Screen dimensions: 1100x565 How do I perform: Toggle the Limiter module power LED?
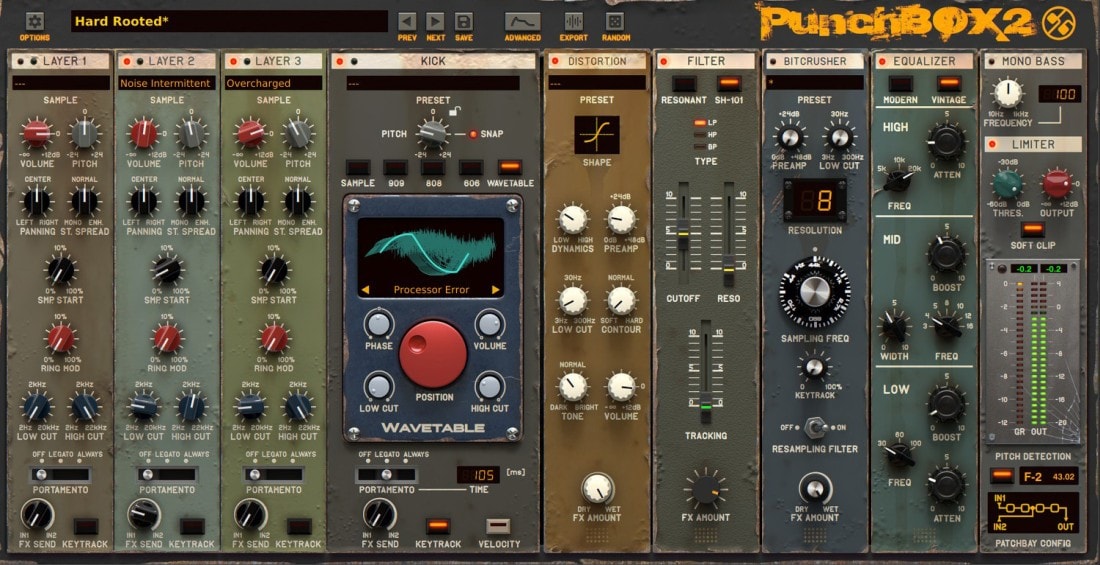[993, 145]
